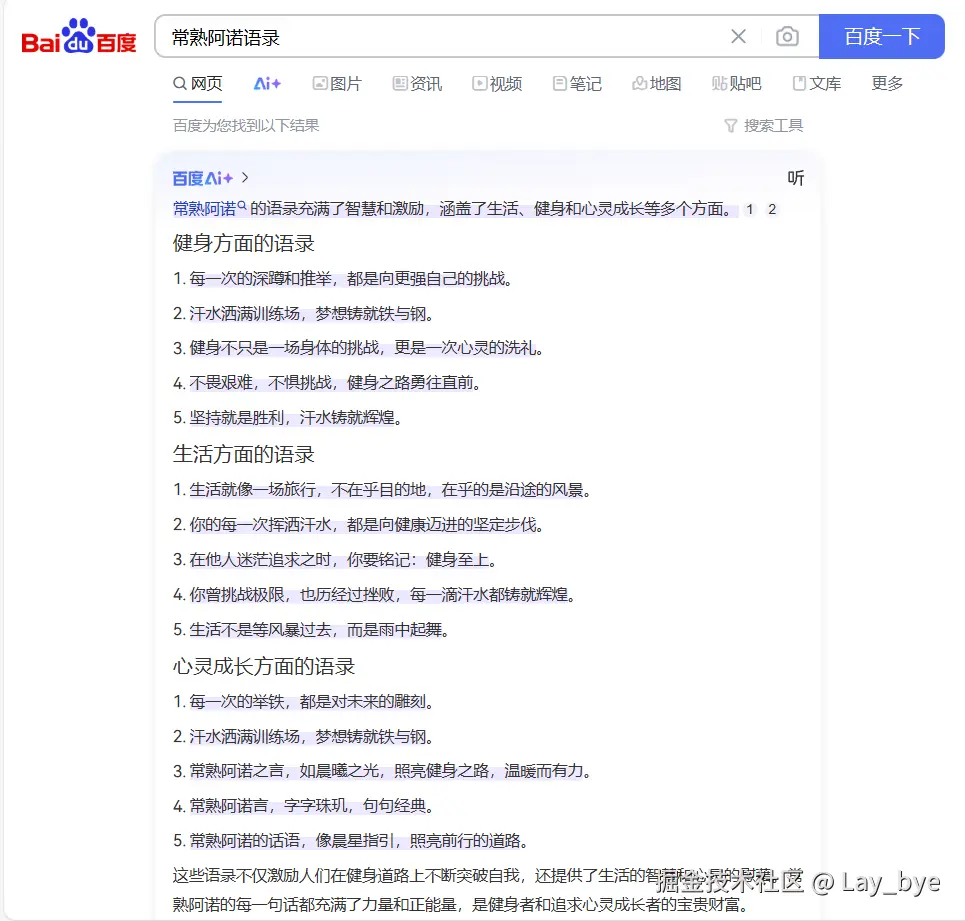The width and height of the screenshot is (965, 921).
Task: Switch to the Ai+ search tab
Action: tap(266, 84)
